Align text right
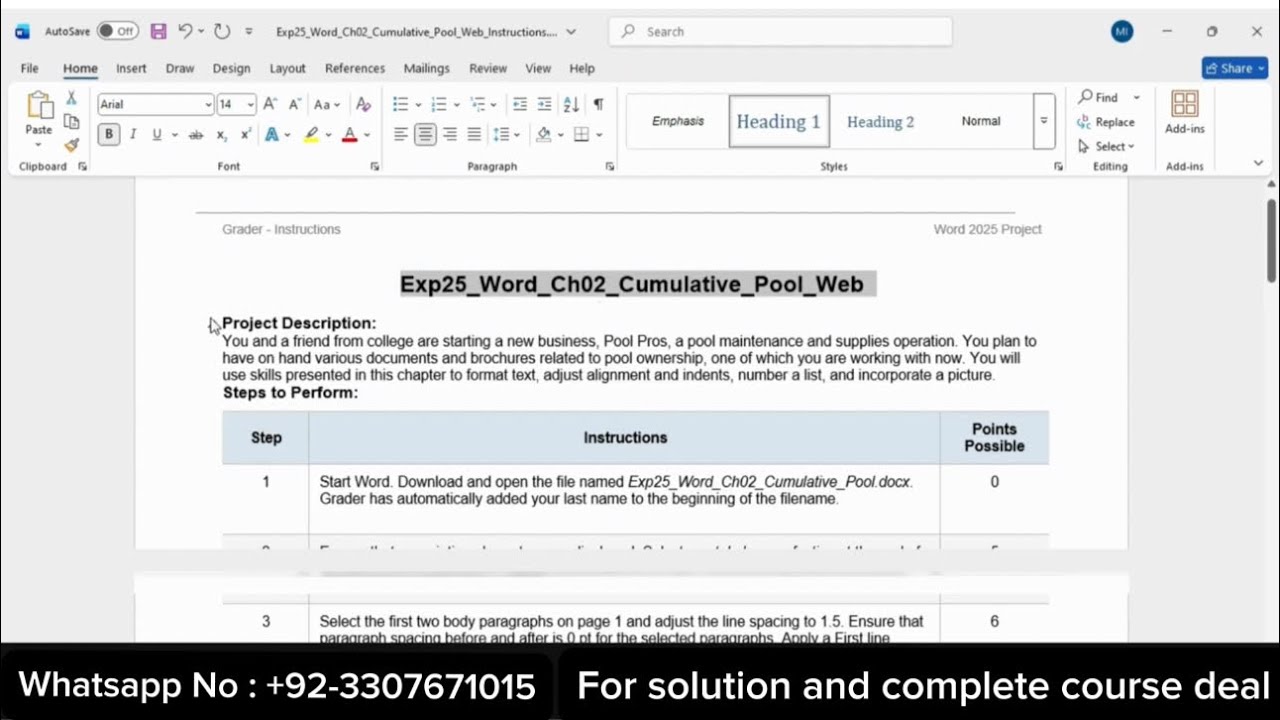The image size is (1280, 720). click(450, 134)
